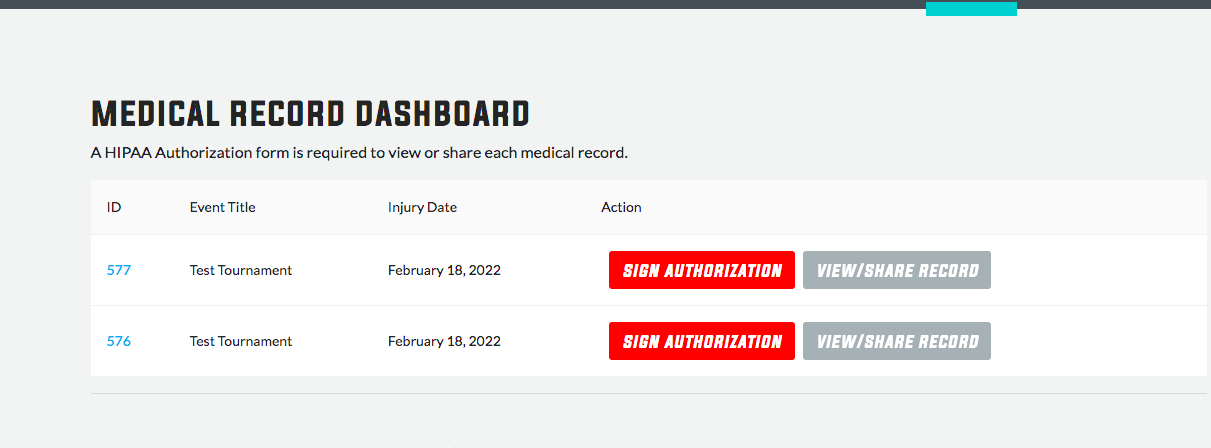Screen dimensions: 1211x448
Task: Select Test Tournament title in row 576
Action: 241,341
